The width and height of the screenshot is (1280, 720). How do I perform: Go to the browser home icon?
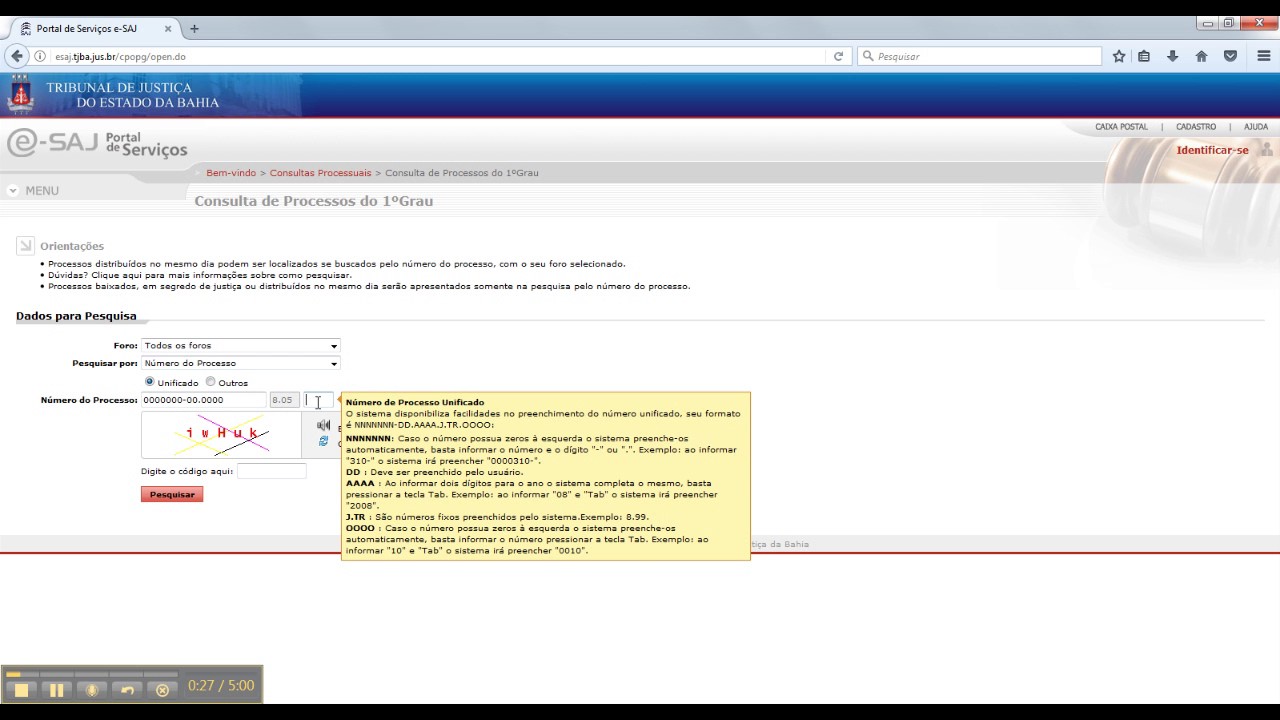(x=1201, y=56)
